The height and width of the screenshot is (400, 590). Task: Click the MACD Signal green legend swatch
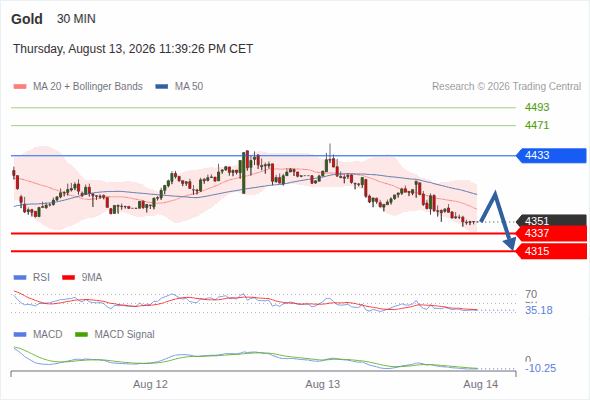click(82, 335)
